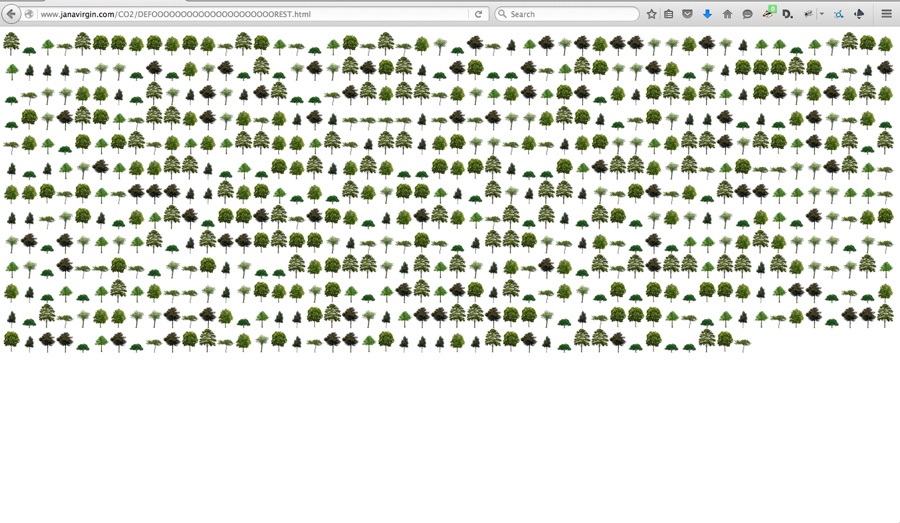Viewport: 900px width, 523px height.
Task: Click the blue molecule-like extension icon
Action: pyautogui.click(x=839, y=14)
